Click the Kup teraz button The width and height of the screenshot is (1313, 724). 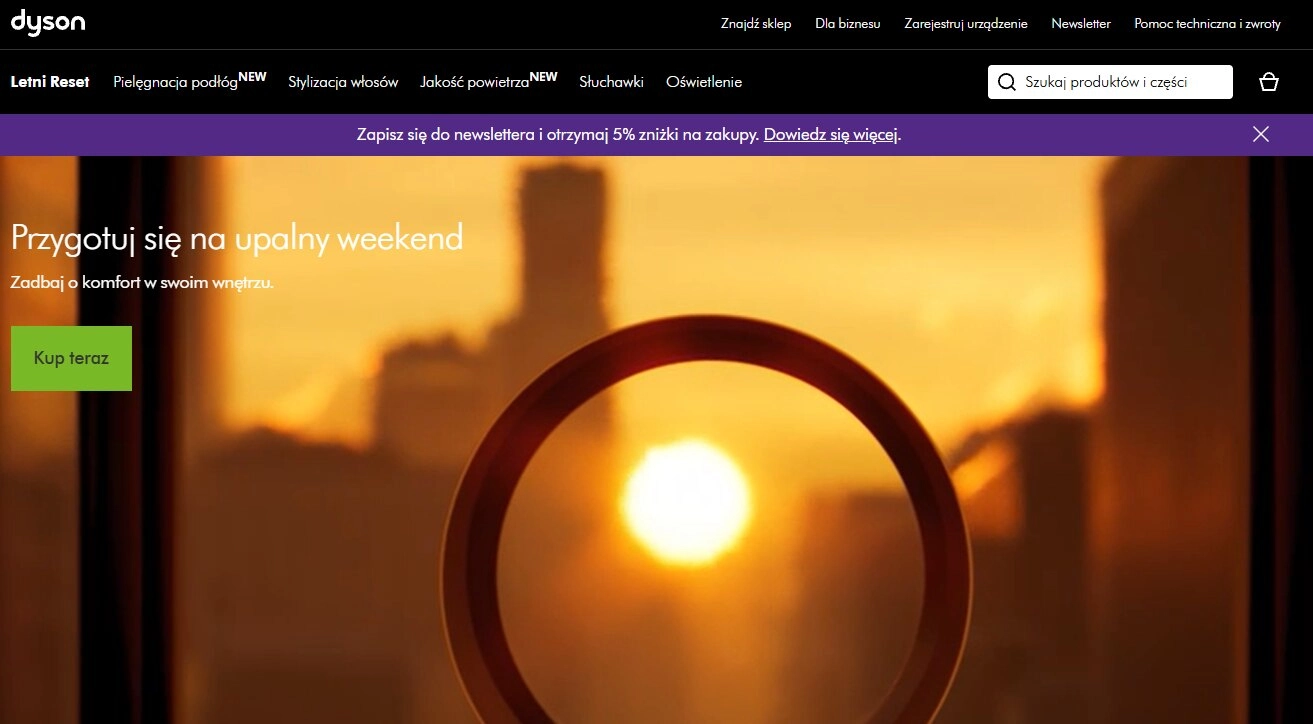(71, 358)
